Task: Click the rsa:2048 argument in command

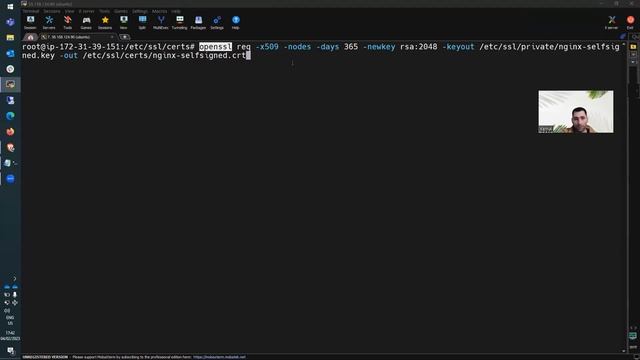Action: click(418, 47)
